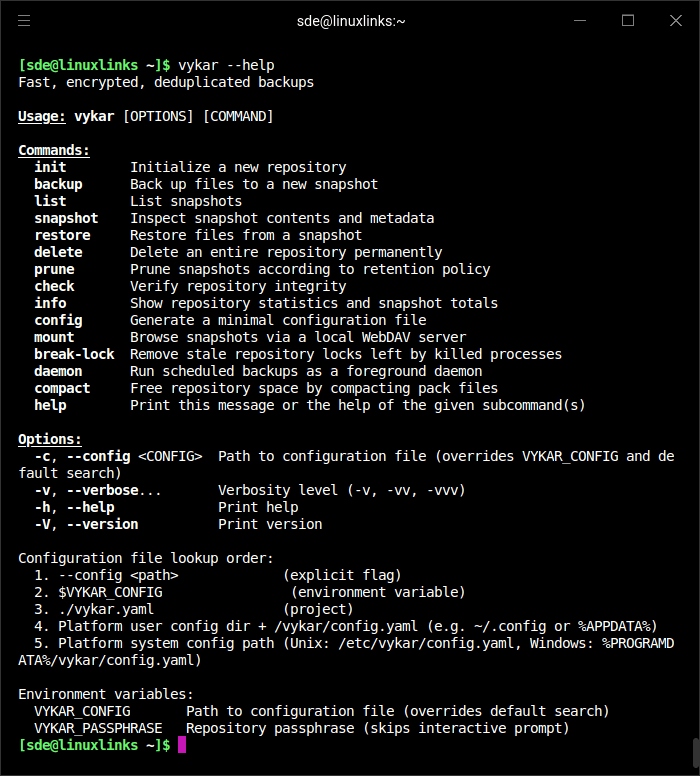
Task: Minimize the terminal window
Action: pyautogui.click(x=580, y=20)
